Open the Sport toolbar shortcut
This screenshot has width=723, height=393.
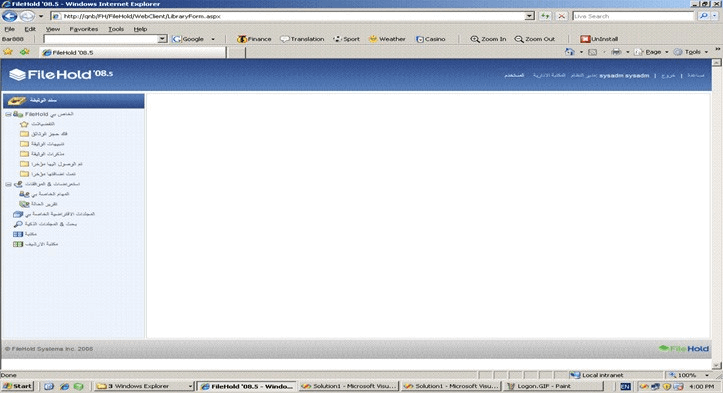click(346, 39)
